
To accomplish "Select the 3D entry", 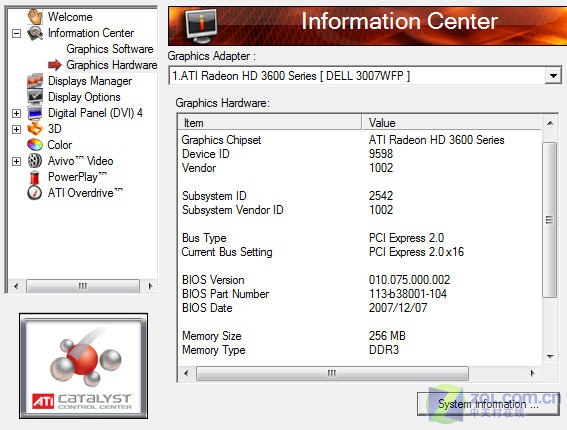I will click(55, 129).
